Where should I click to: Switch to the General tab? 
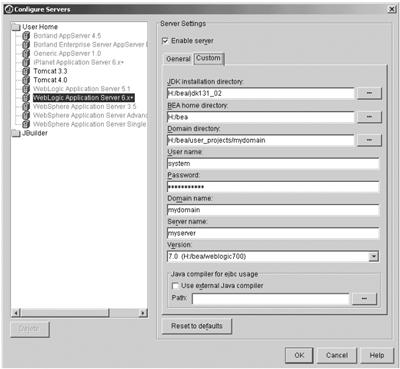pyautogui.click(x=178, y=59)
